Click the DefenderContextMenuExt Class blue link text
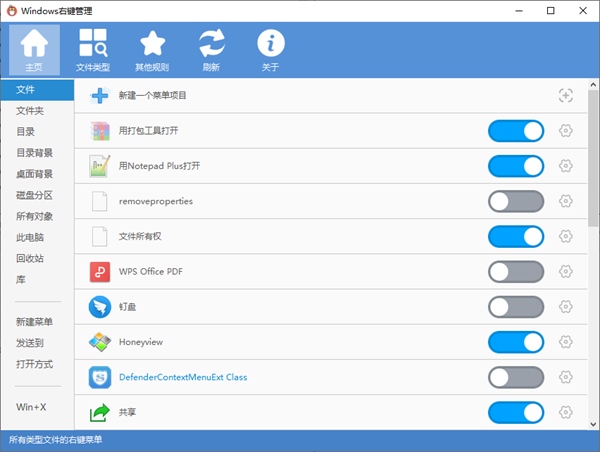 click(x=183, y=377)
